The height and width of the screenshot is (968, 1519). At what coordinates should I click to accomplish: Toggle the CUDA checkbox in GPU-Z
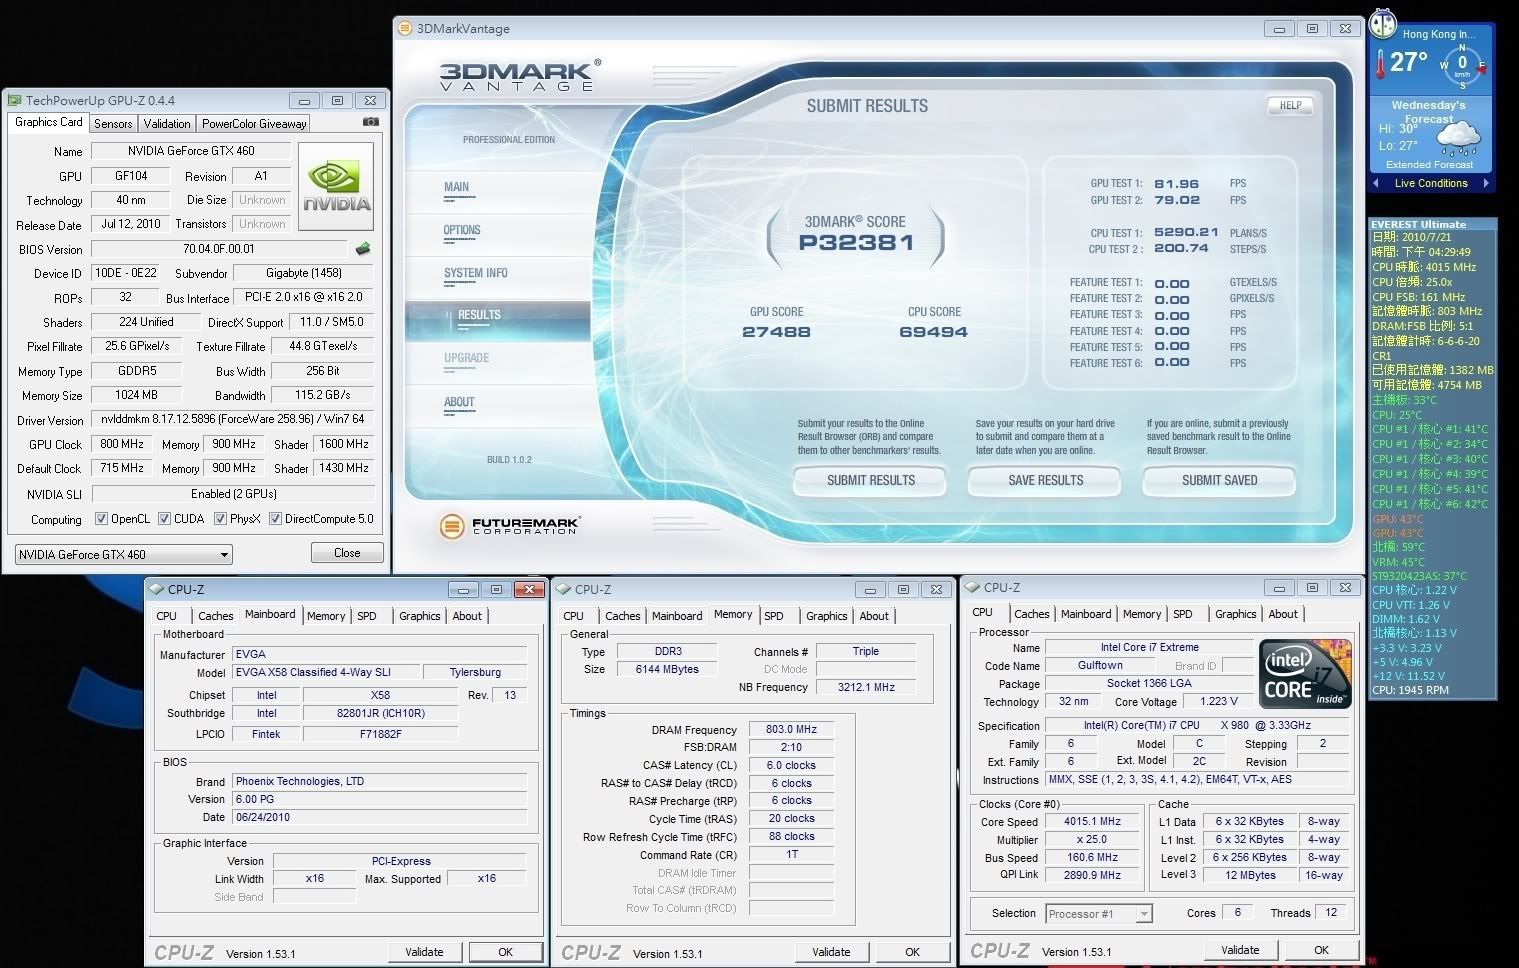click(164, 519)
